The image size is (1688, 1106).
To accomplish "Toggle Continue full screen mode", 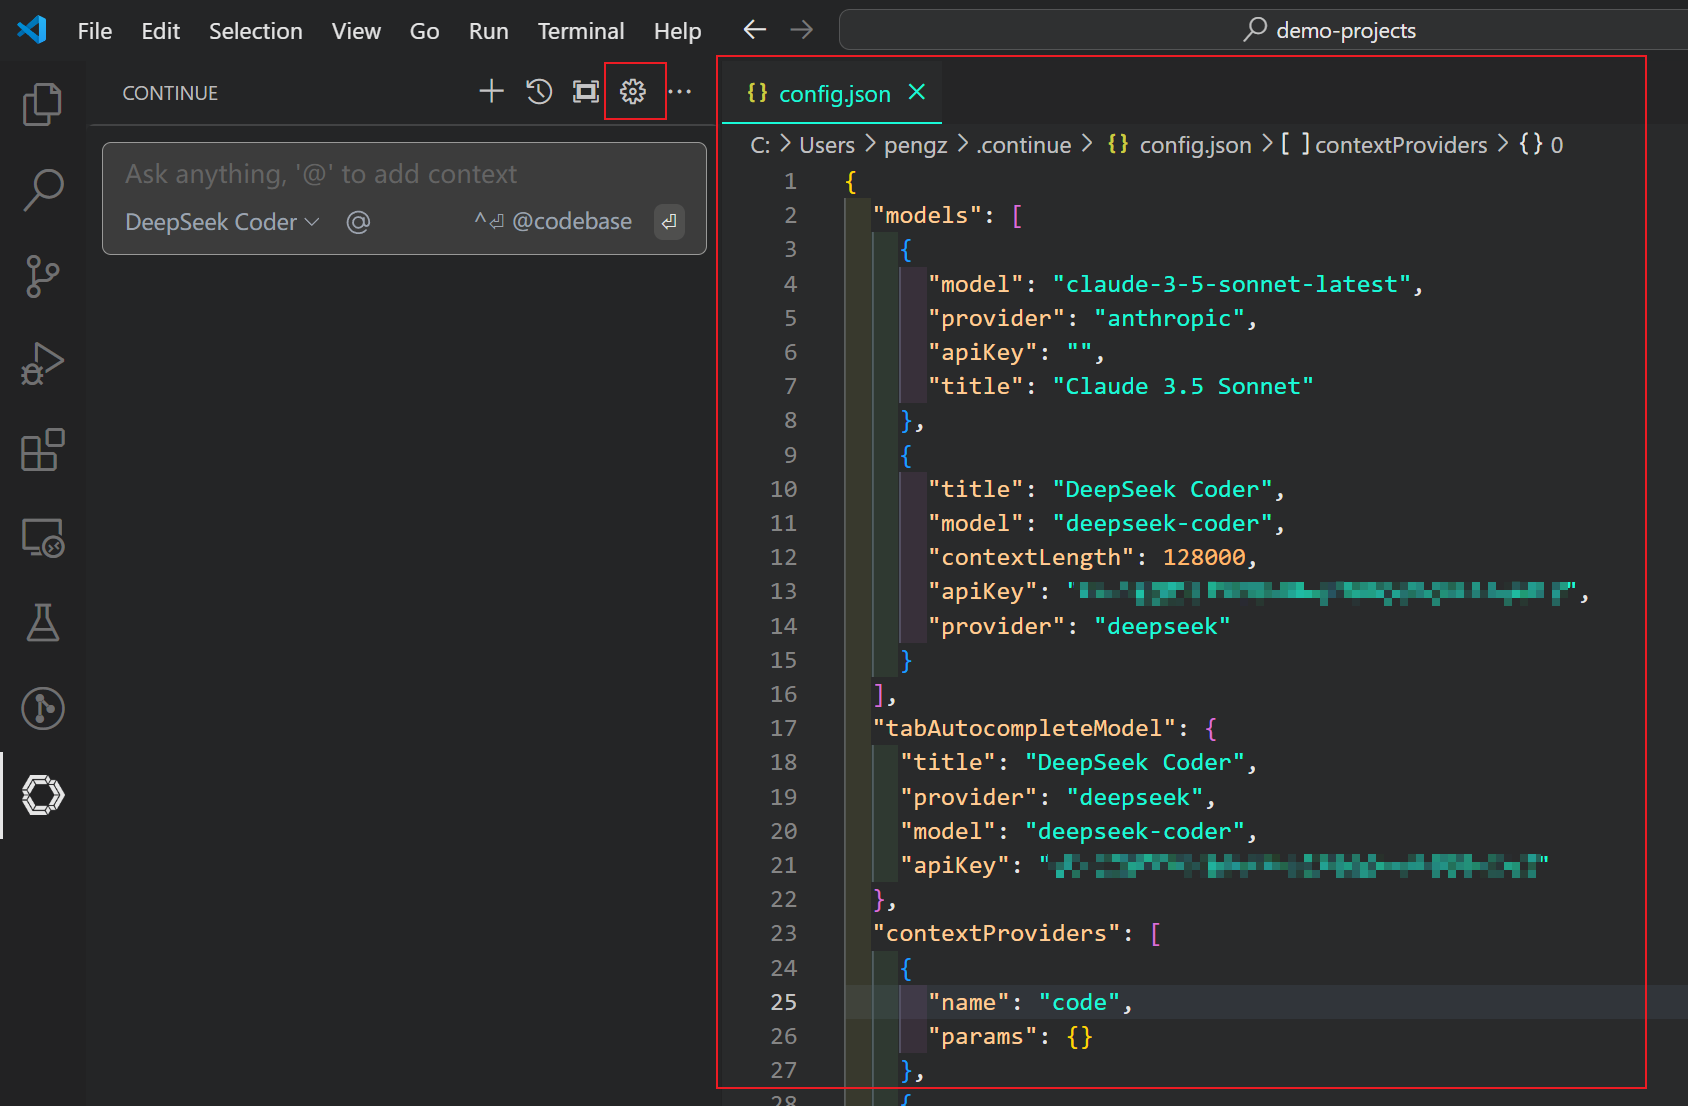I will [586, 92].
